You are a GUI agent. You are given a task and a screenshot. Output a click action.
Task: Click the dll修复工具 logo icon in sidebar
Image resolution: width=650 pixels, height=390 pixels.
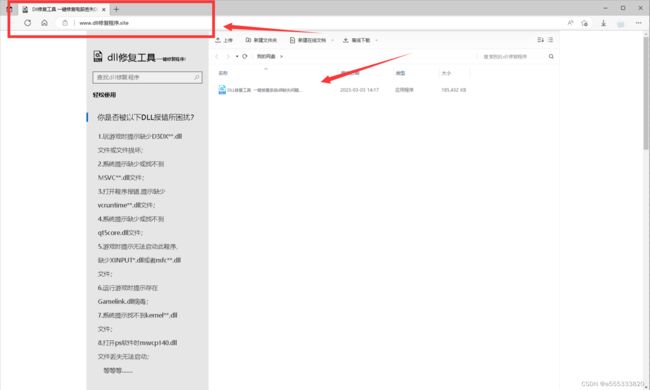(98, 56)
